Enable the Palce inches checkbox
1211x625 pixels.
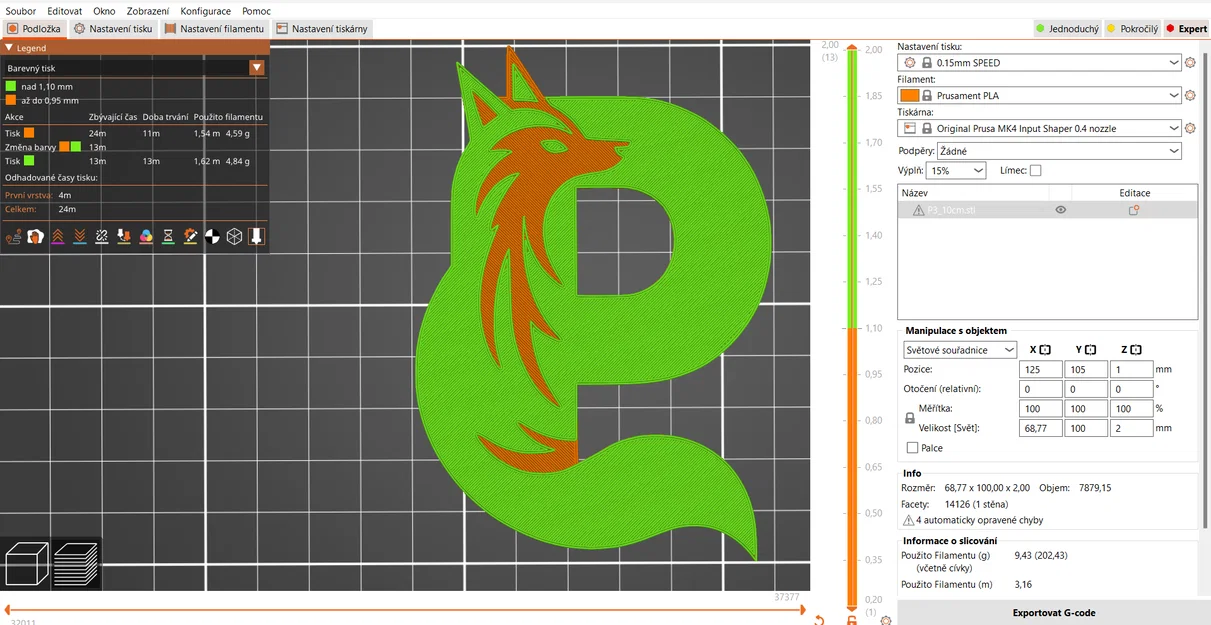point(912,448)
